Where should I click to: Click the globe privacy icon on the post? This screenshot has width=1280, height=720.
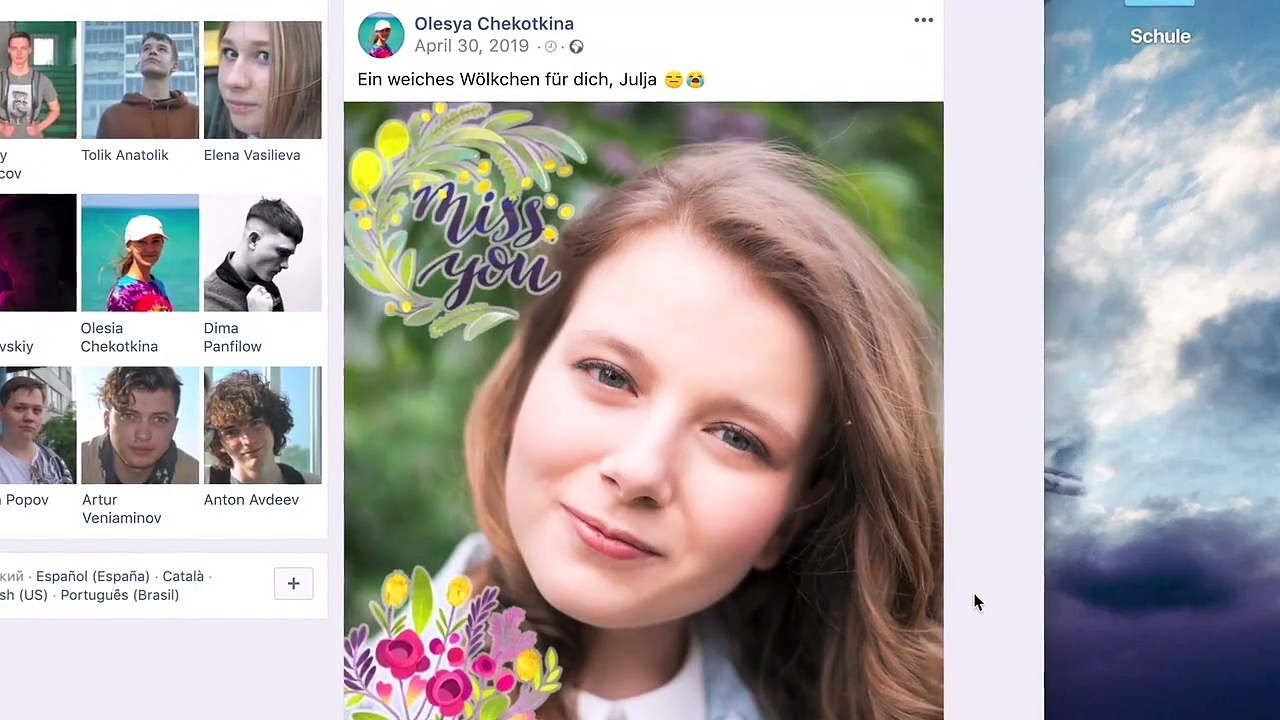[x=576, y=46]
